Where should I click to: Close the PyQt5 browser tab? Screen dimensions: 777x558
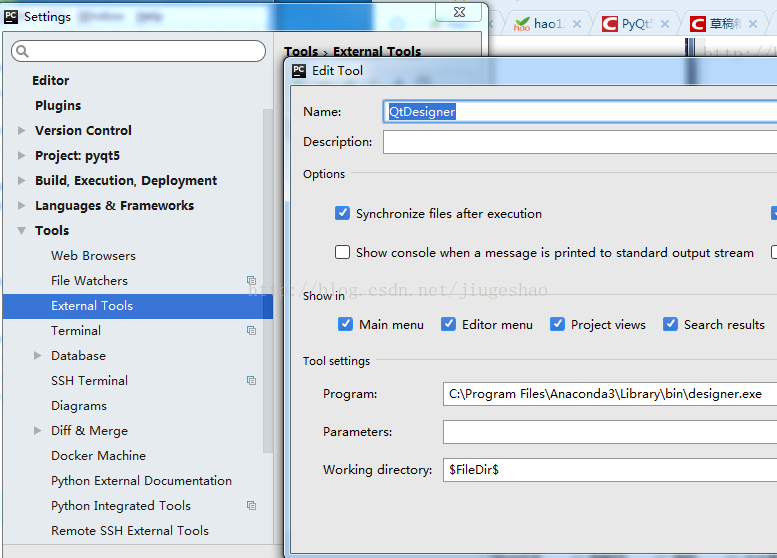coord(665,24)
